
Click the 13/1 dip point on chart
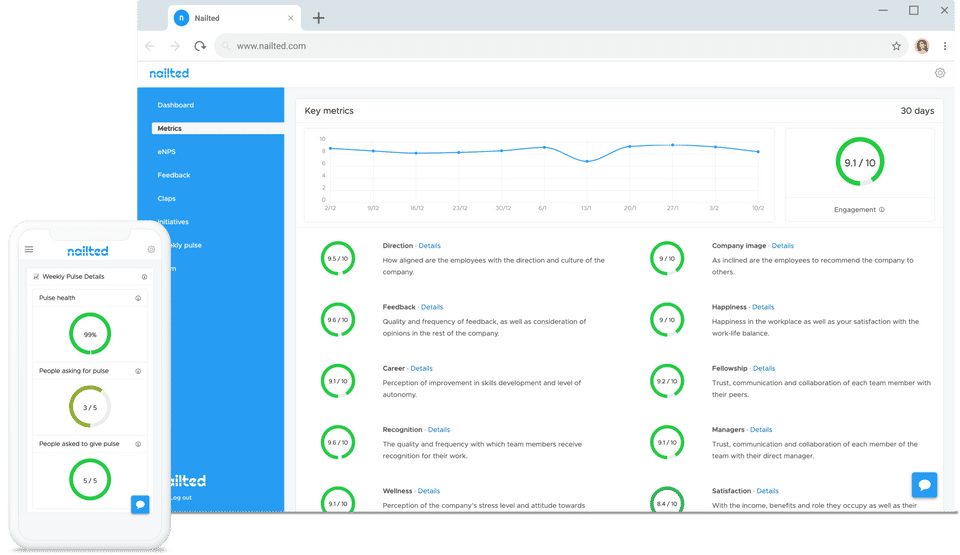tap(587, 161)
